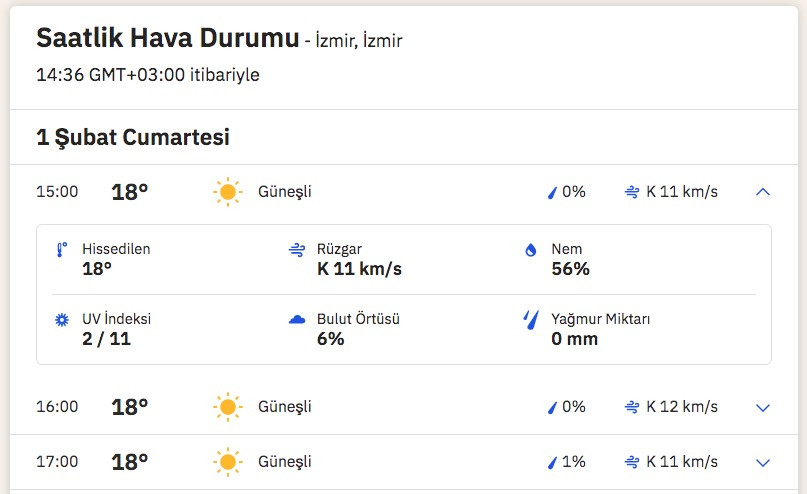Click the wind icon beside Rüzgar detail
Screen dimensions: 807x494
click(x=296, y=250)
